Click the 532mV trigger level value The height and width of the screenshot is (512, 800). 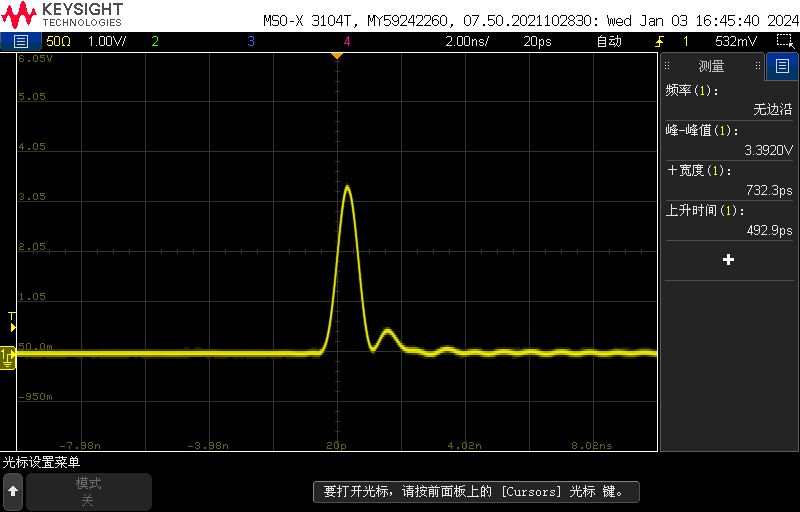coord(735,41)
